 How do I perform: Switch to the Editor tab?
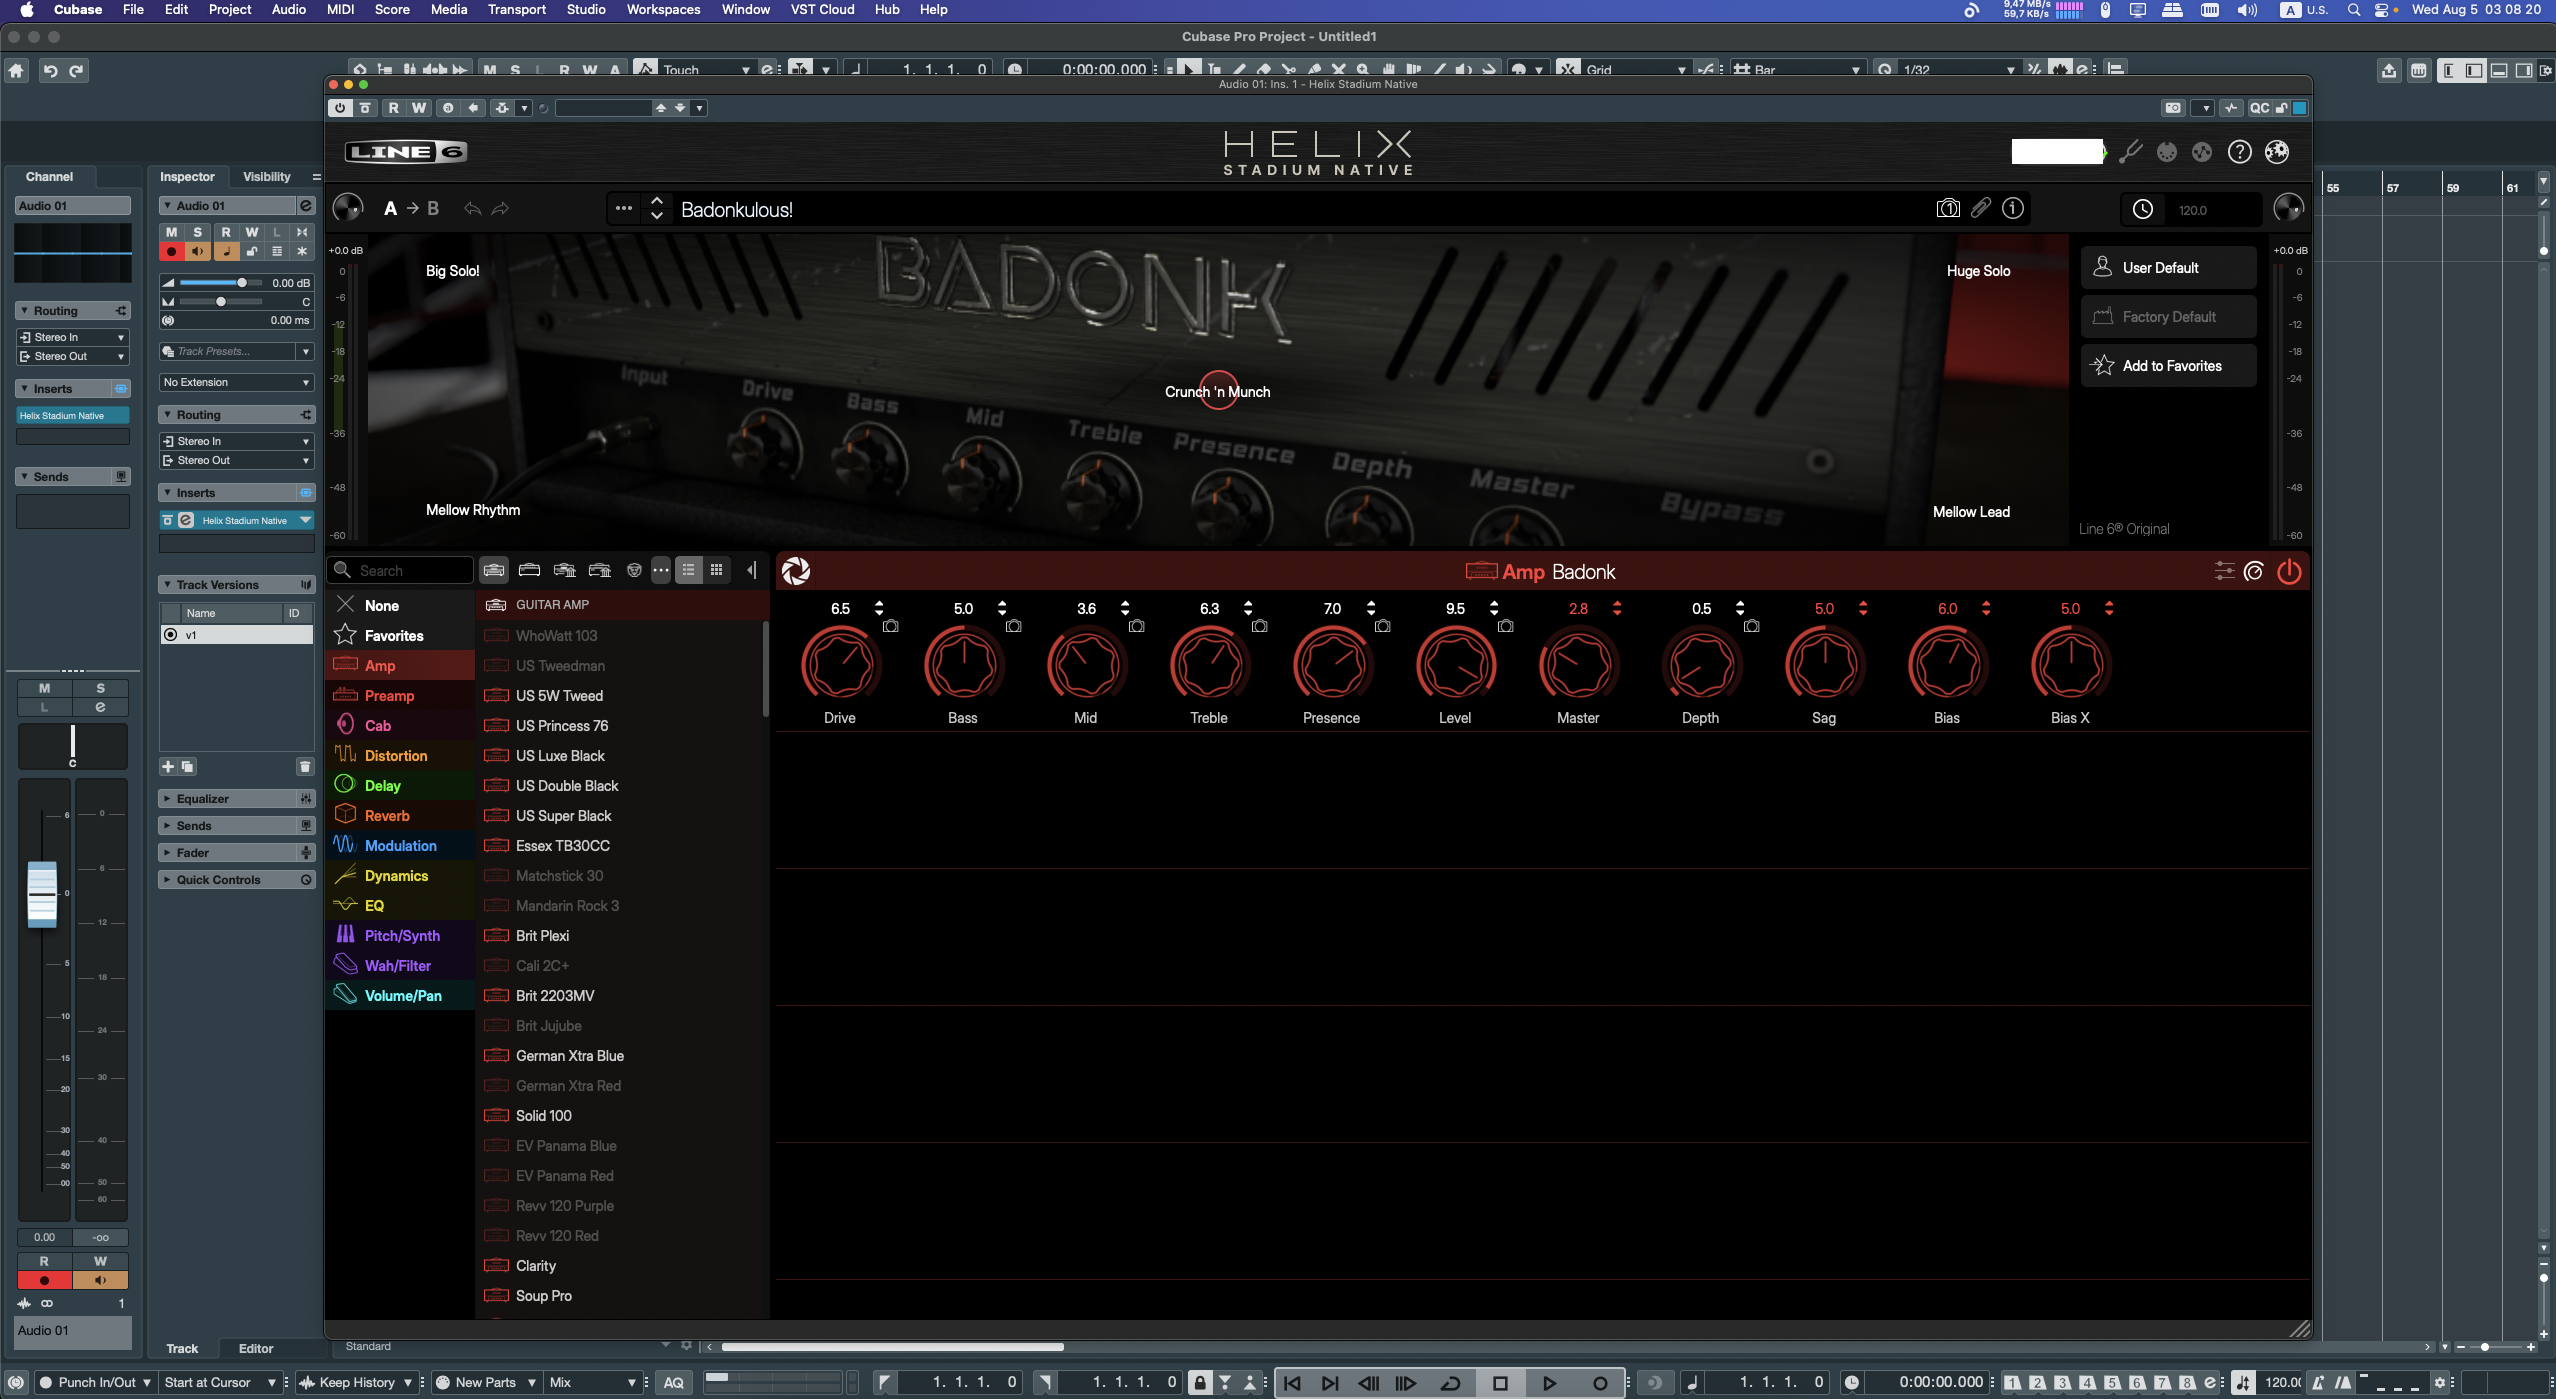point(256,1349)
